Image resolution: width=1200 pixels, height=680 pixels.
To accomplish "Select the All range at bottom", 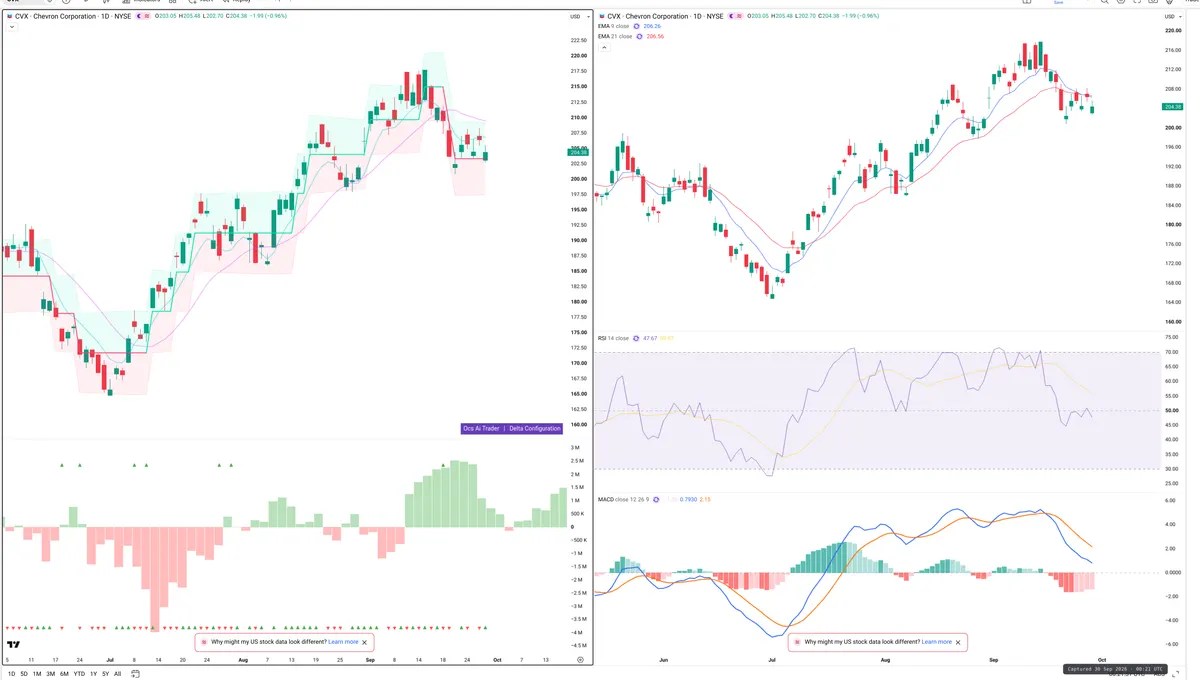I will 117,674.
